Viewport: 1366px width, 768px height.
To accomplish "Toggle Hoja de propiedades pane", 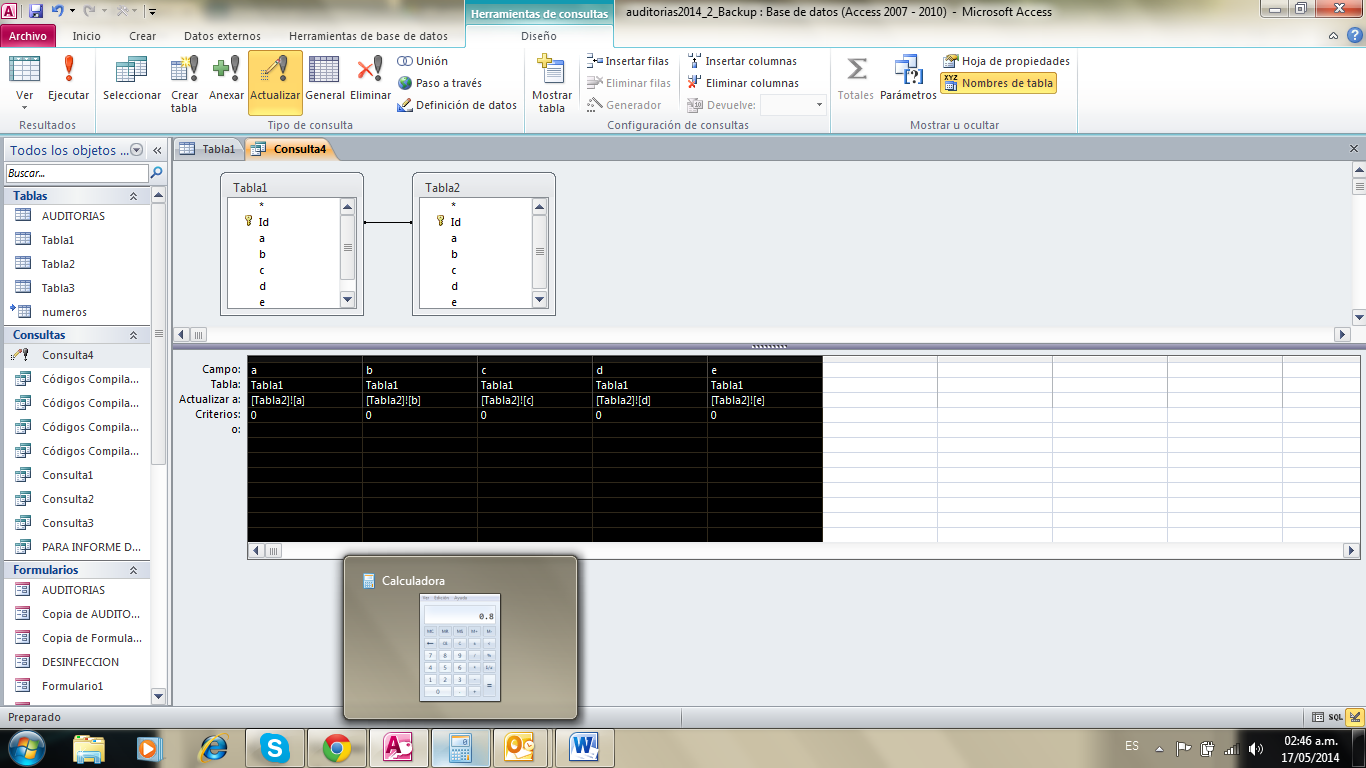I will 1006,61.
